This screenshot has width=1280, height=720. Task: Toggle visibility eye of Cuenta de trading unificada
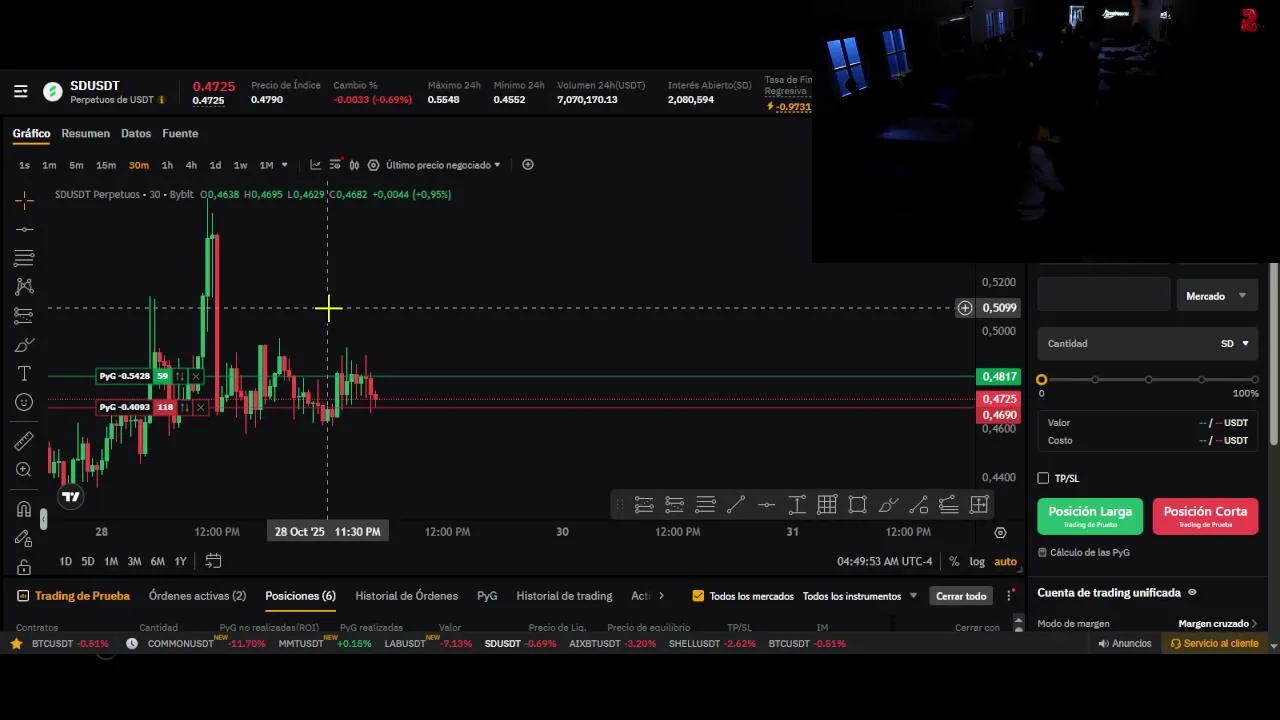pyautogui.click(x=1192, y=593)
